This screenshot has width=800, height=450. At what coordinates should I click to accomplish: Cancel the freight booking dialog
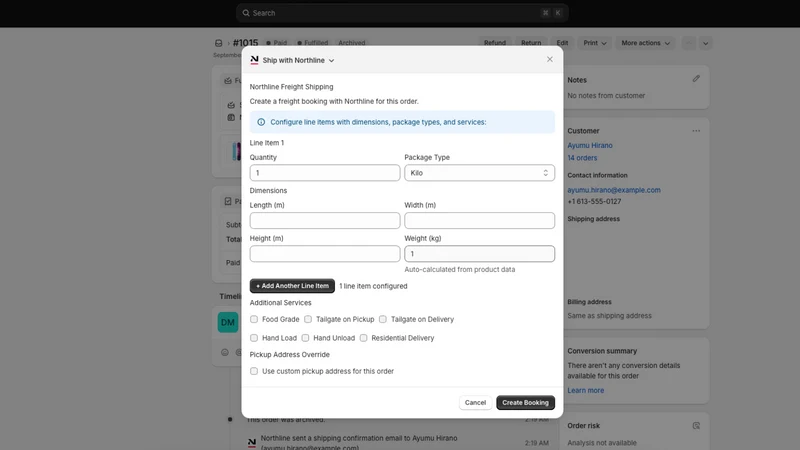click(475, 403)
